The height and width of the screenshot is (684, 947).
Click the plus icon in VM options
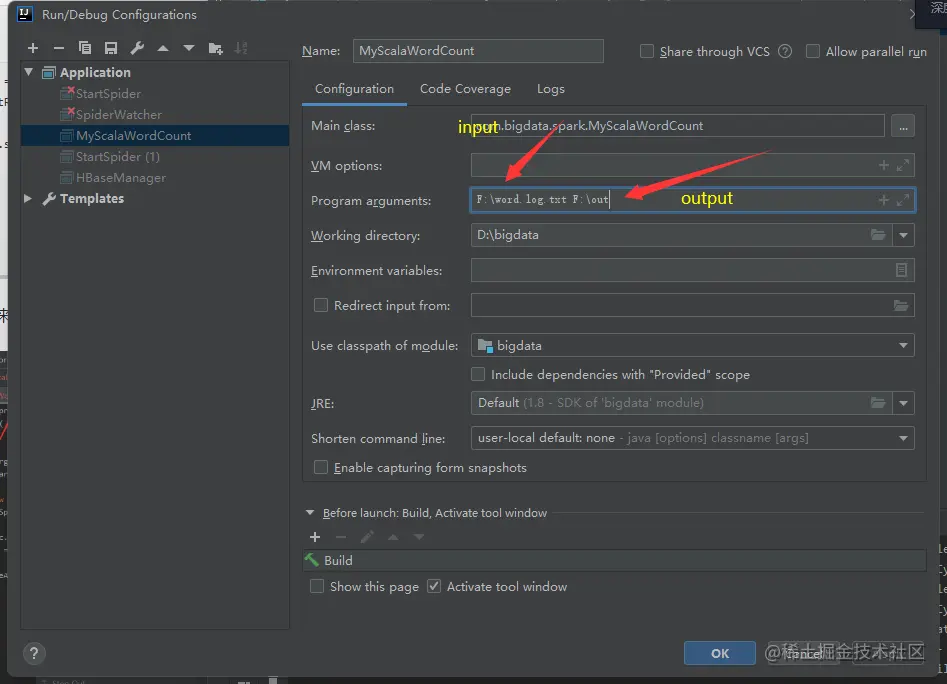coord(884,165)
